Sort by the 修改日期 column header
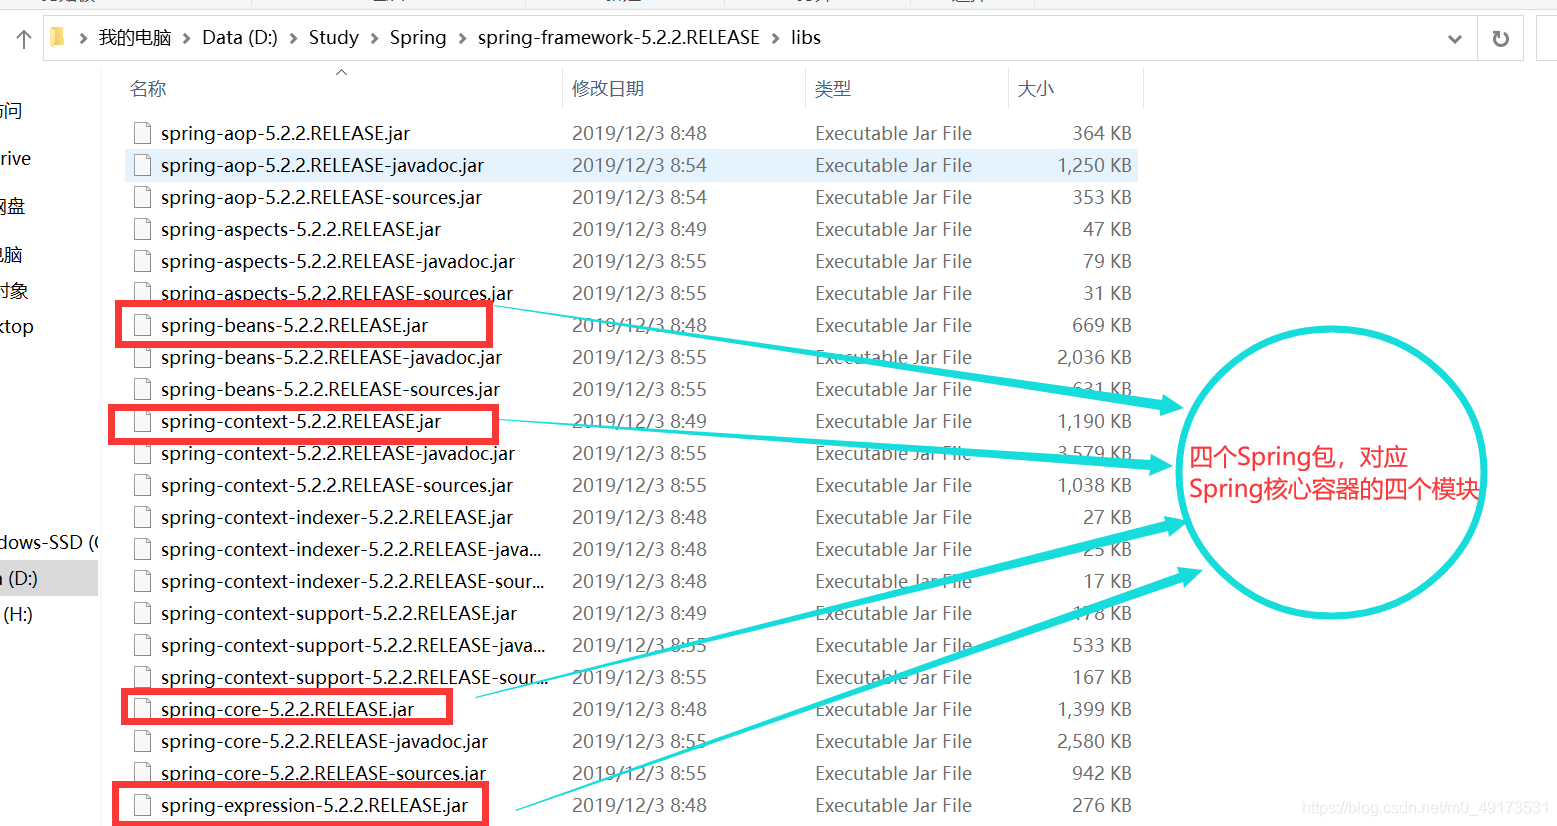 (x=608, y=89)
